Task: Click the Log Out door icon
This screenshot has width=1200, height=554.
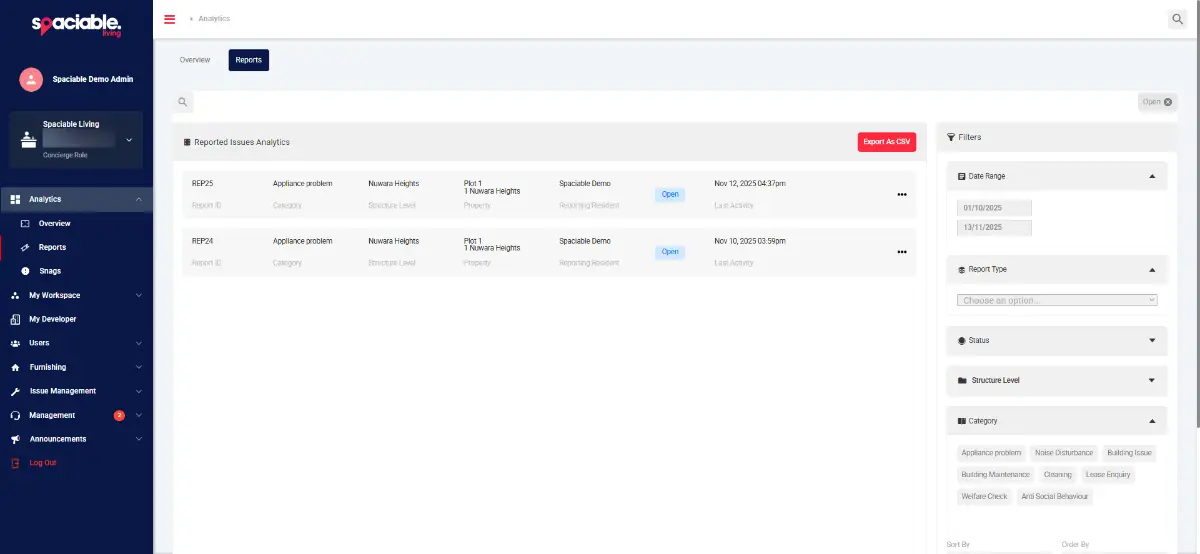Action: pyautogui.click(x=15, y=463)
